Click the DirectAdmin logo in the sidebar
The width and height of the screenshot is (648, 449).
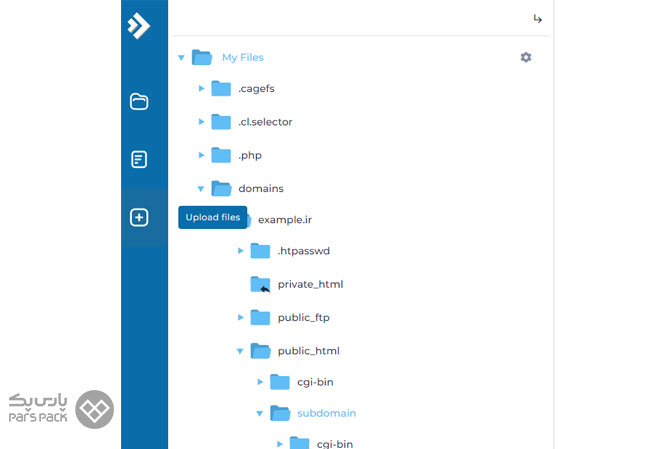[139, 26]
